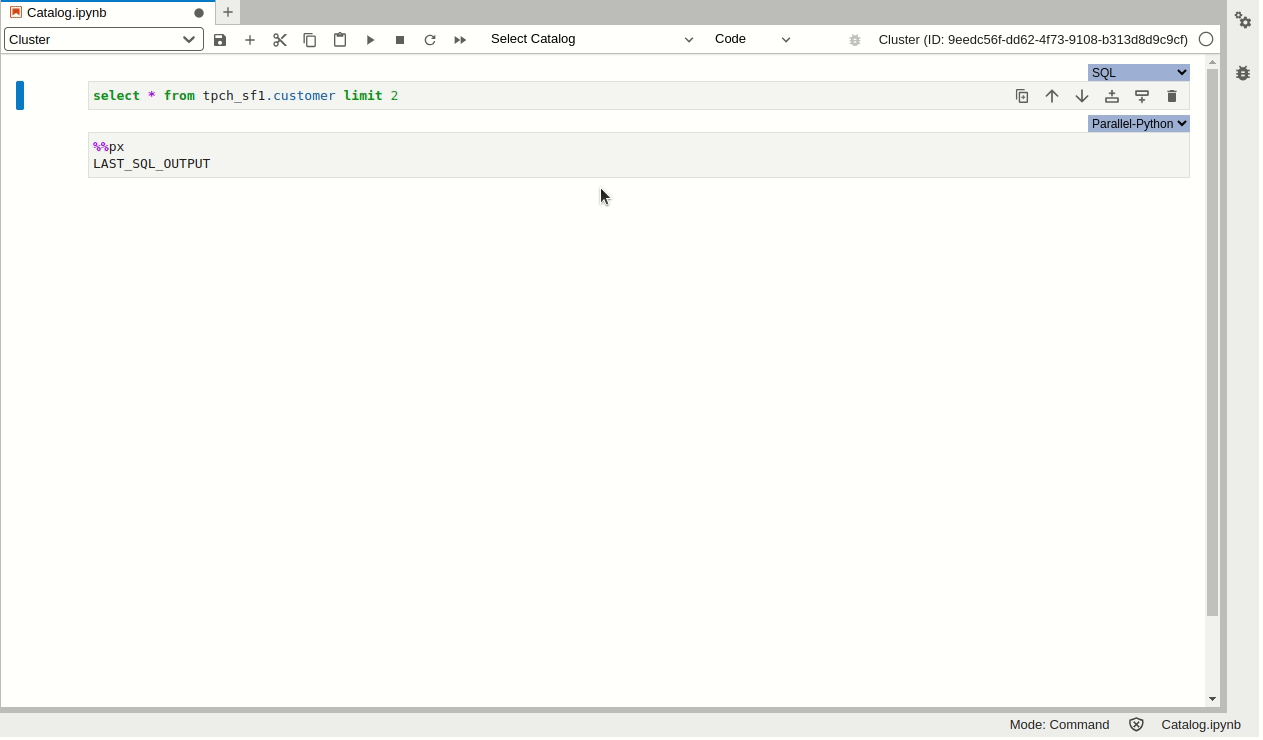
Task: Run the selected cell with the play button
Action: [370, 40]
